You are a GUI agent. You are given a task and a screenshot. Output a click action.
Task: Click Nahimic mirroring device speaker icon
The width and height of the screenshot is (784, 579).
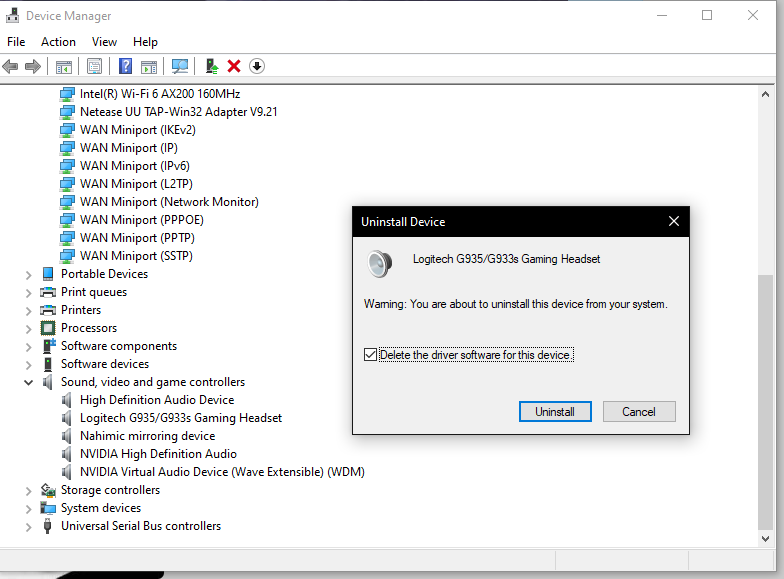[x=66, y=436]
